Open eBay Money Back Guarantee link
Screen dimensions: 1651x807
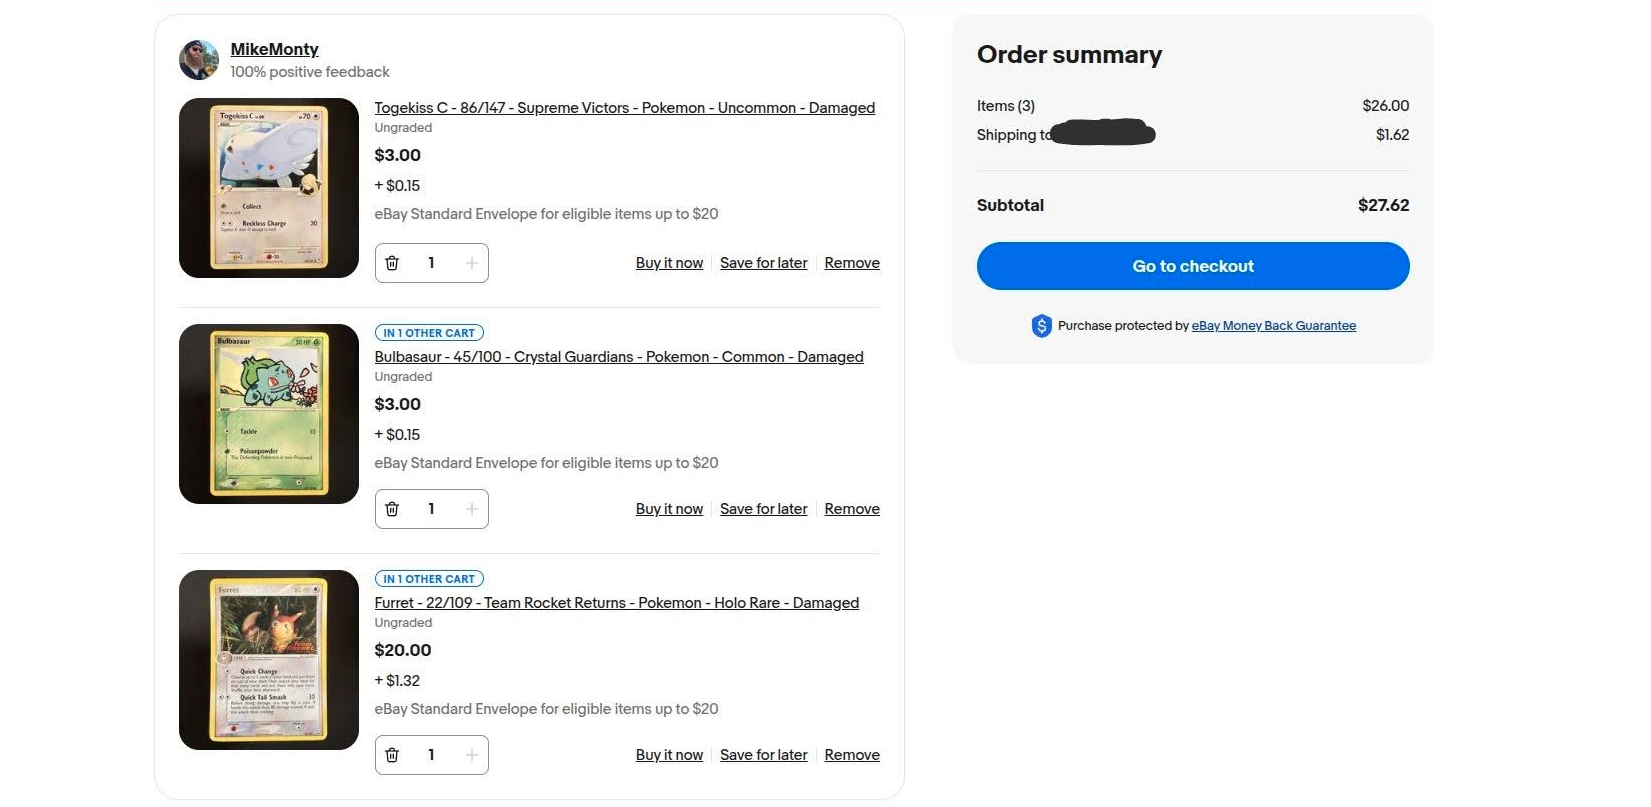1273,326
